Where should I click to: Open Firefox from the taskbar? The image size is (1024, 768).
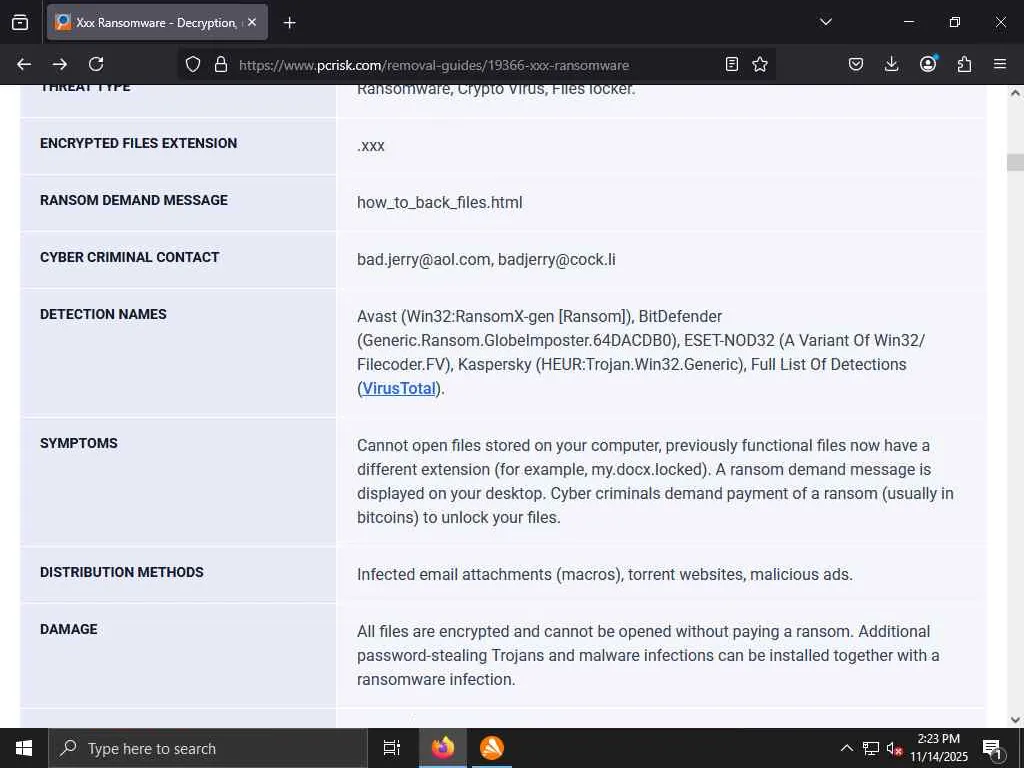coord(443,748)
